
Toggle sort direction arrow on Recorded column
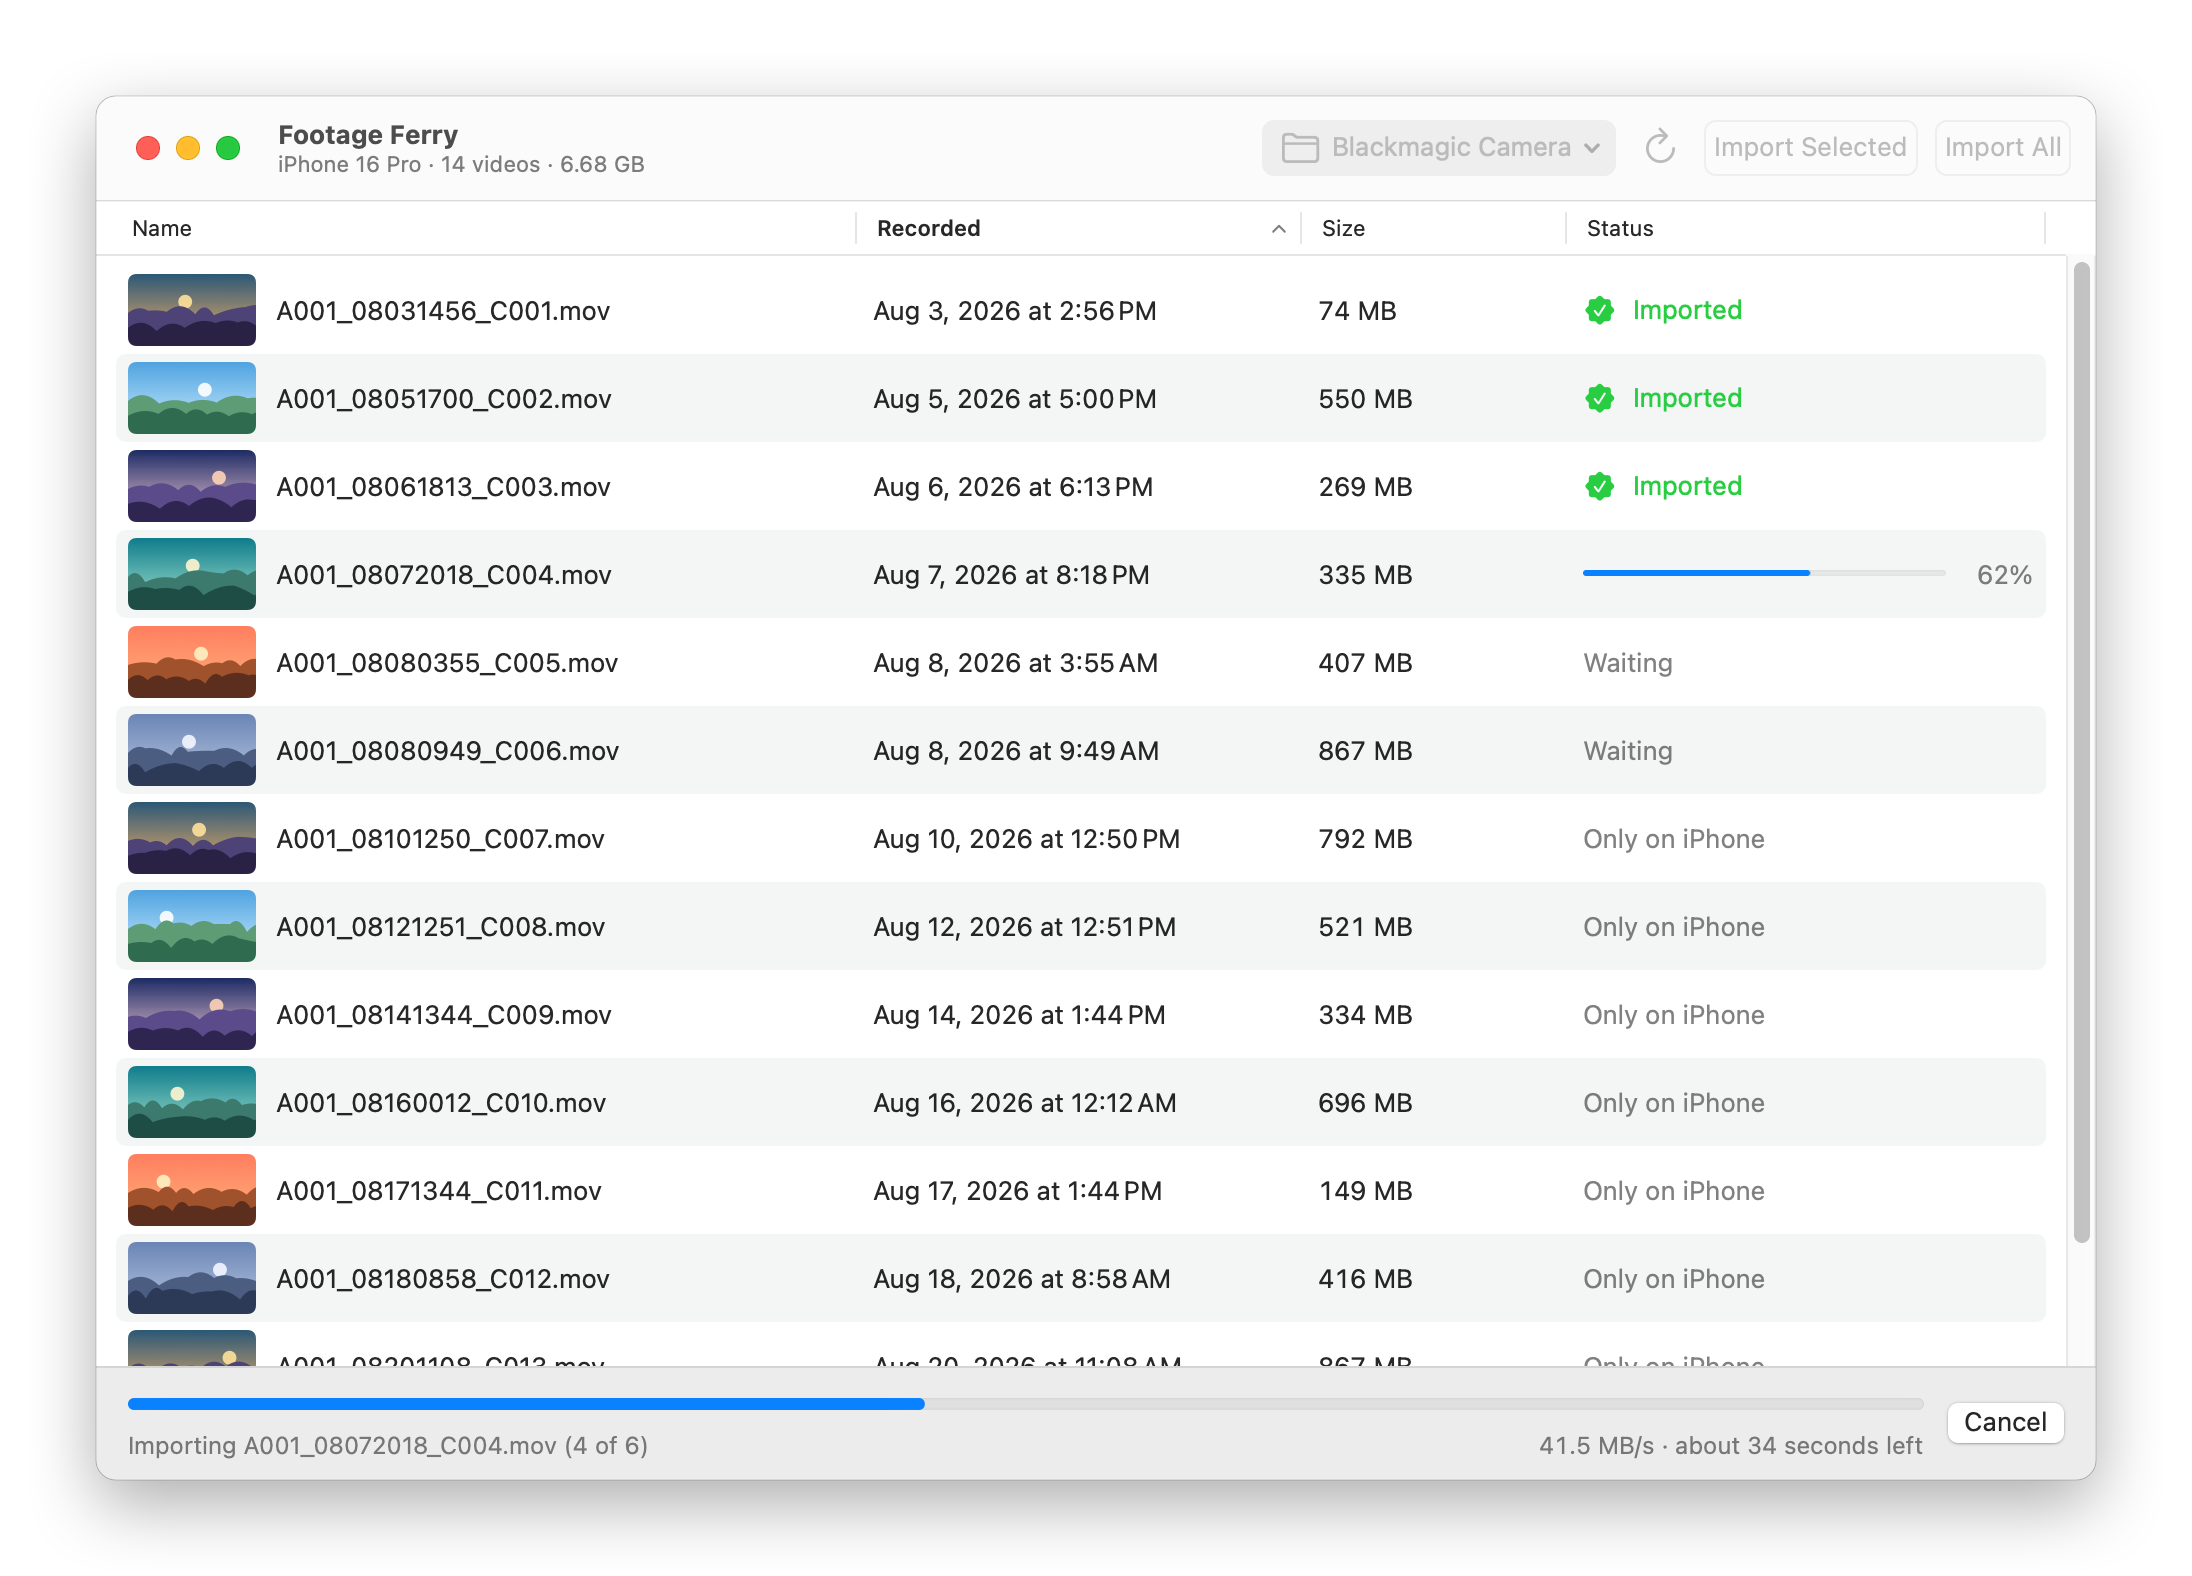1278,229
